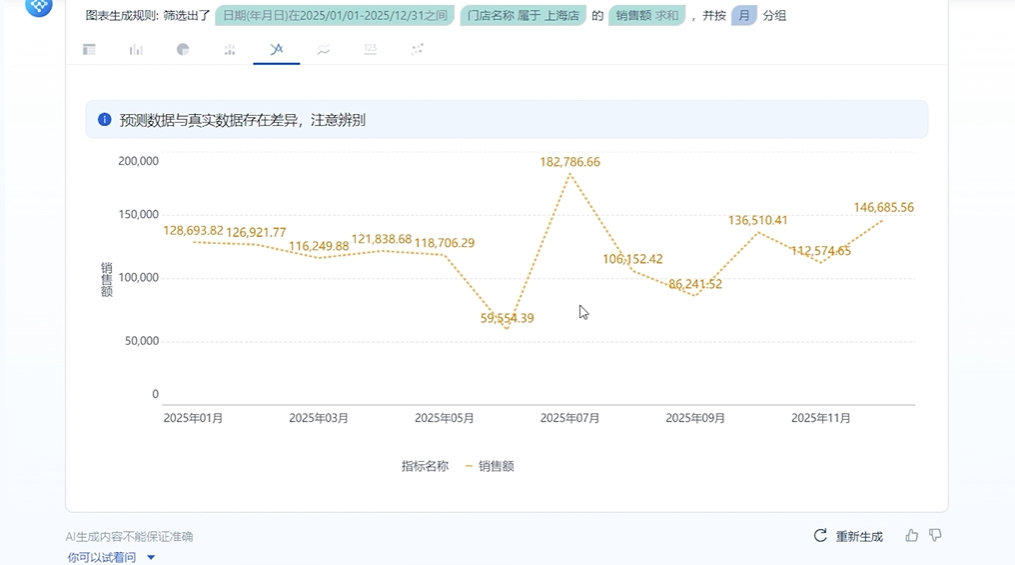Click the 你可以试着问 link text

point(101,557)
